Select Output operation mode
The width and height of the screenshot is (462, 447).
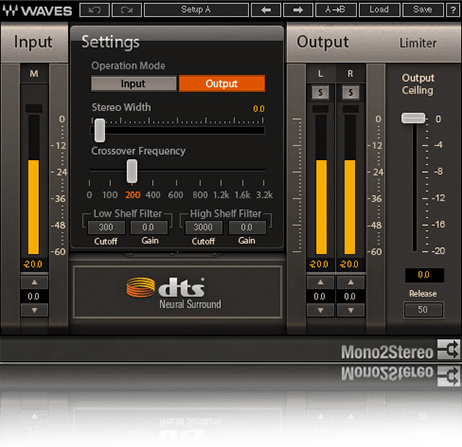coord(222,83)
